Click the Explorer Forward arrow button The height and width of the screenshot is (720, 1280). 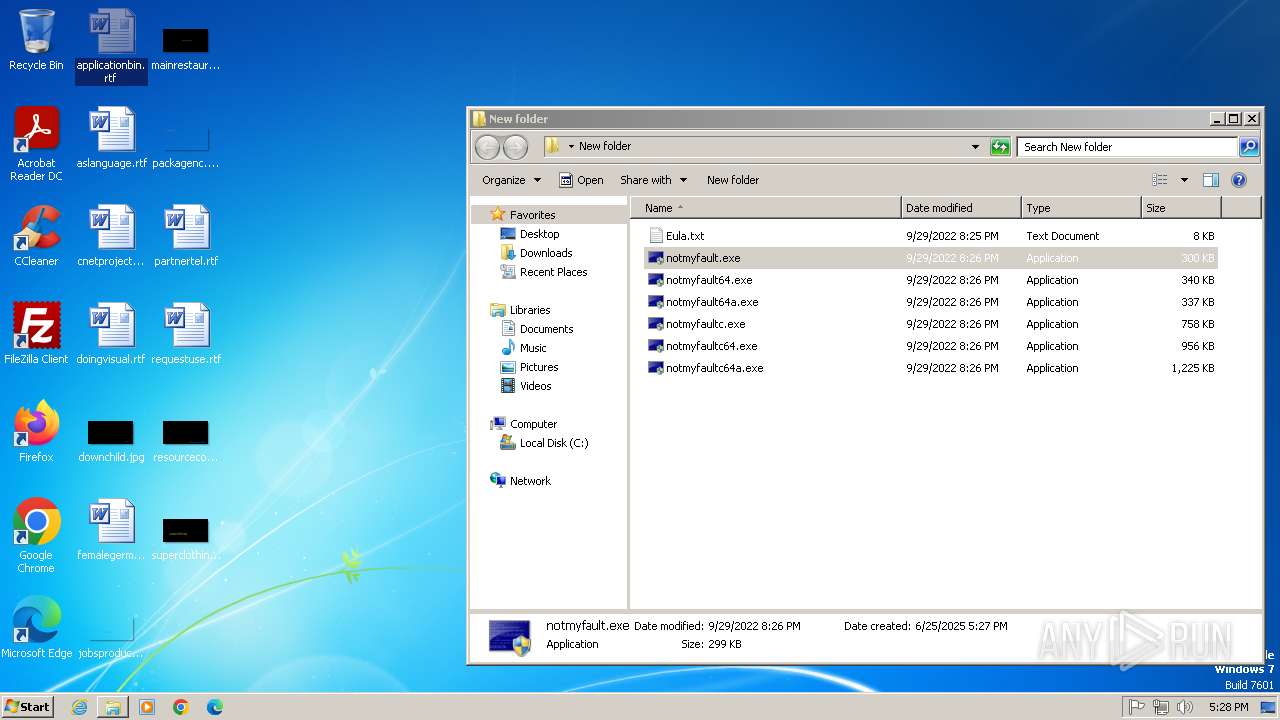point(515,147)
